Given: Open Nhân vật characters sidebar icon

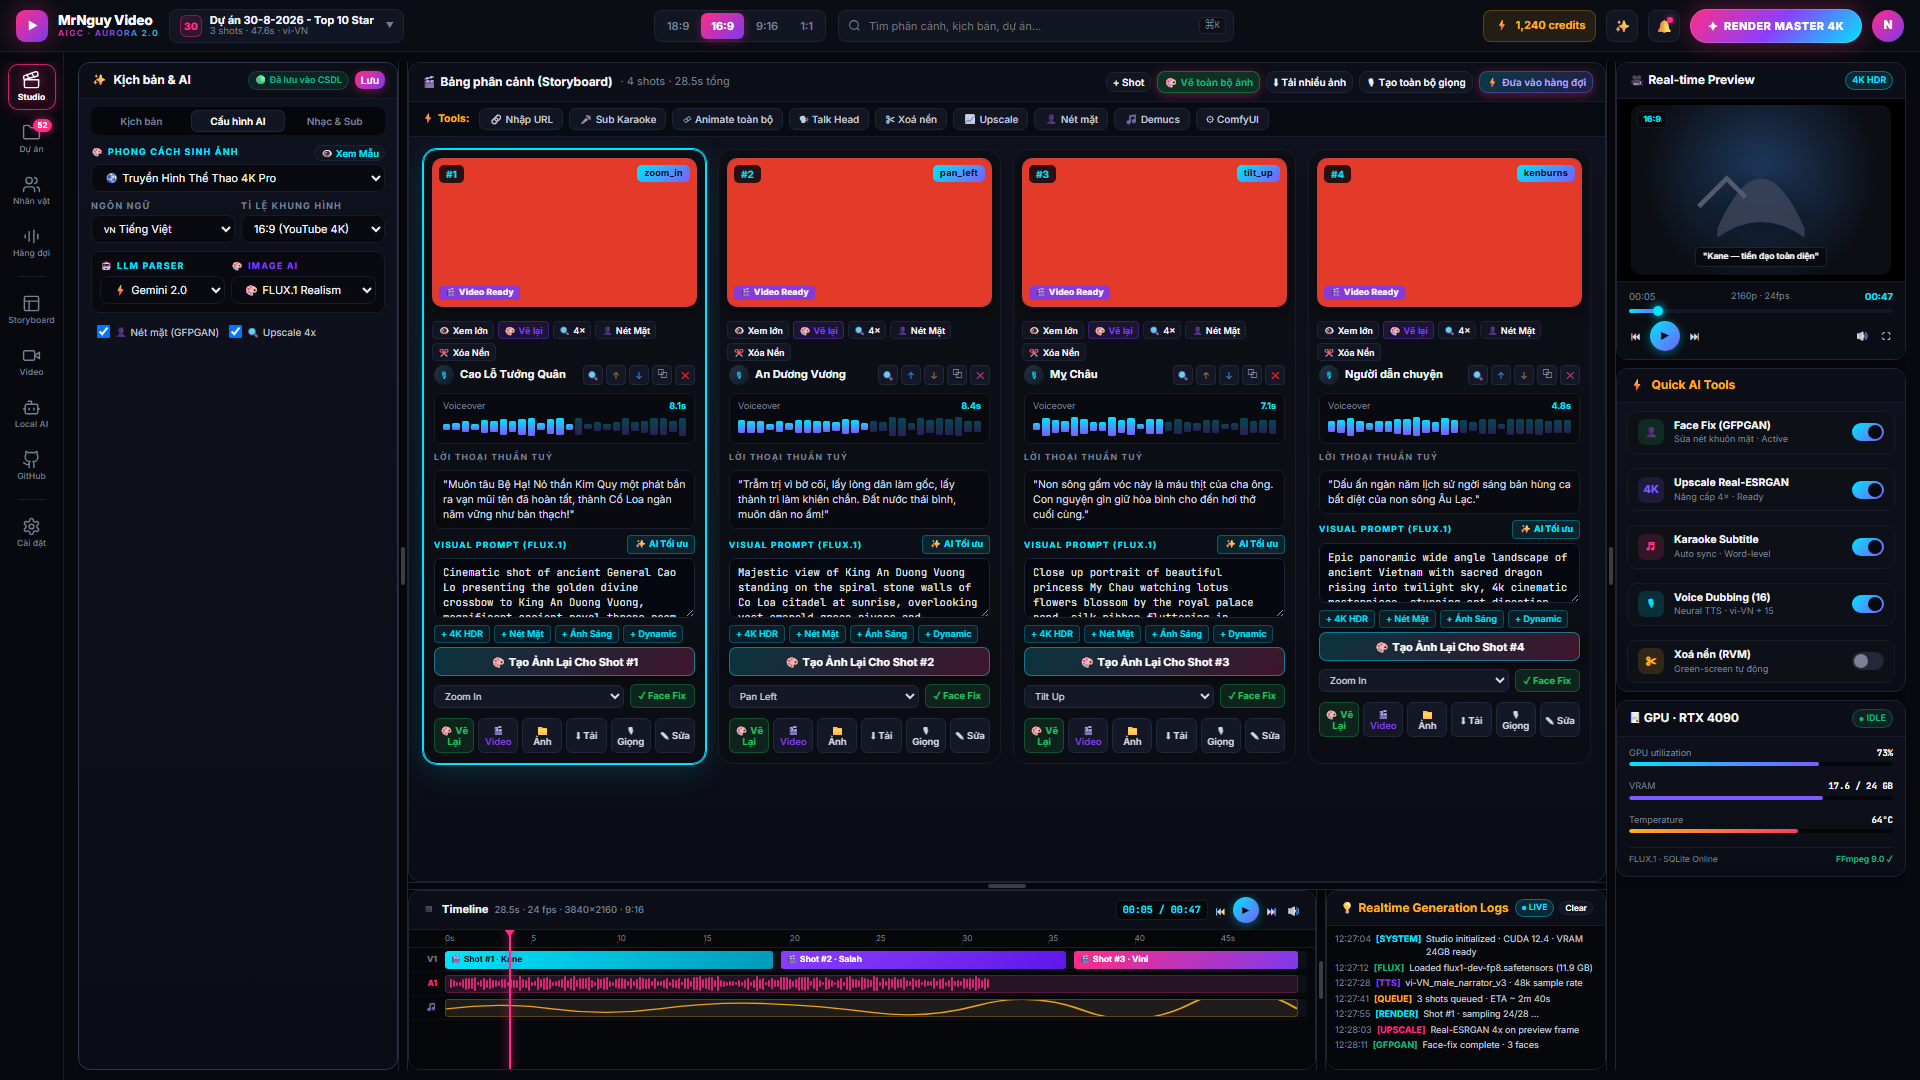Looking at the screenshot, I should pos(31,191).
